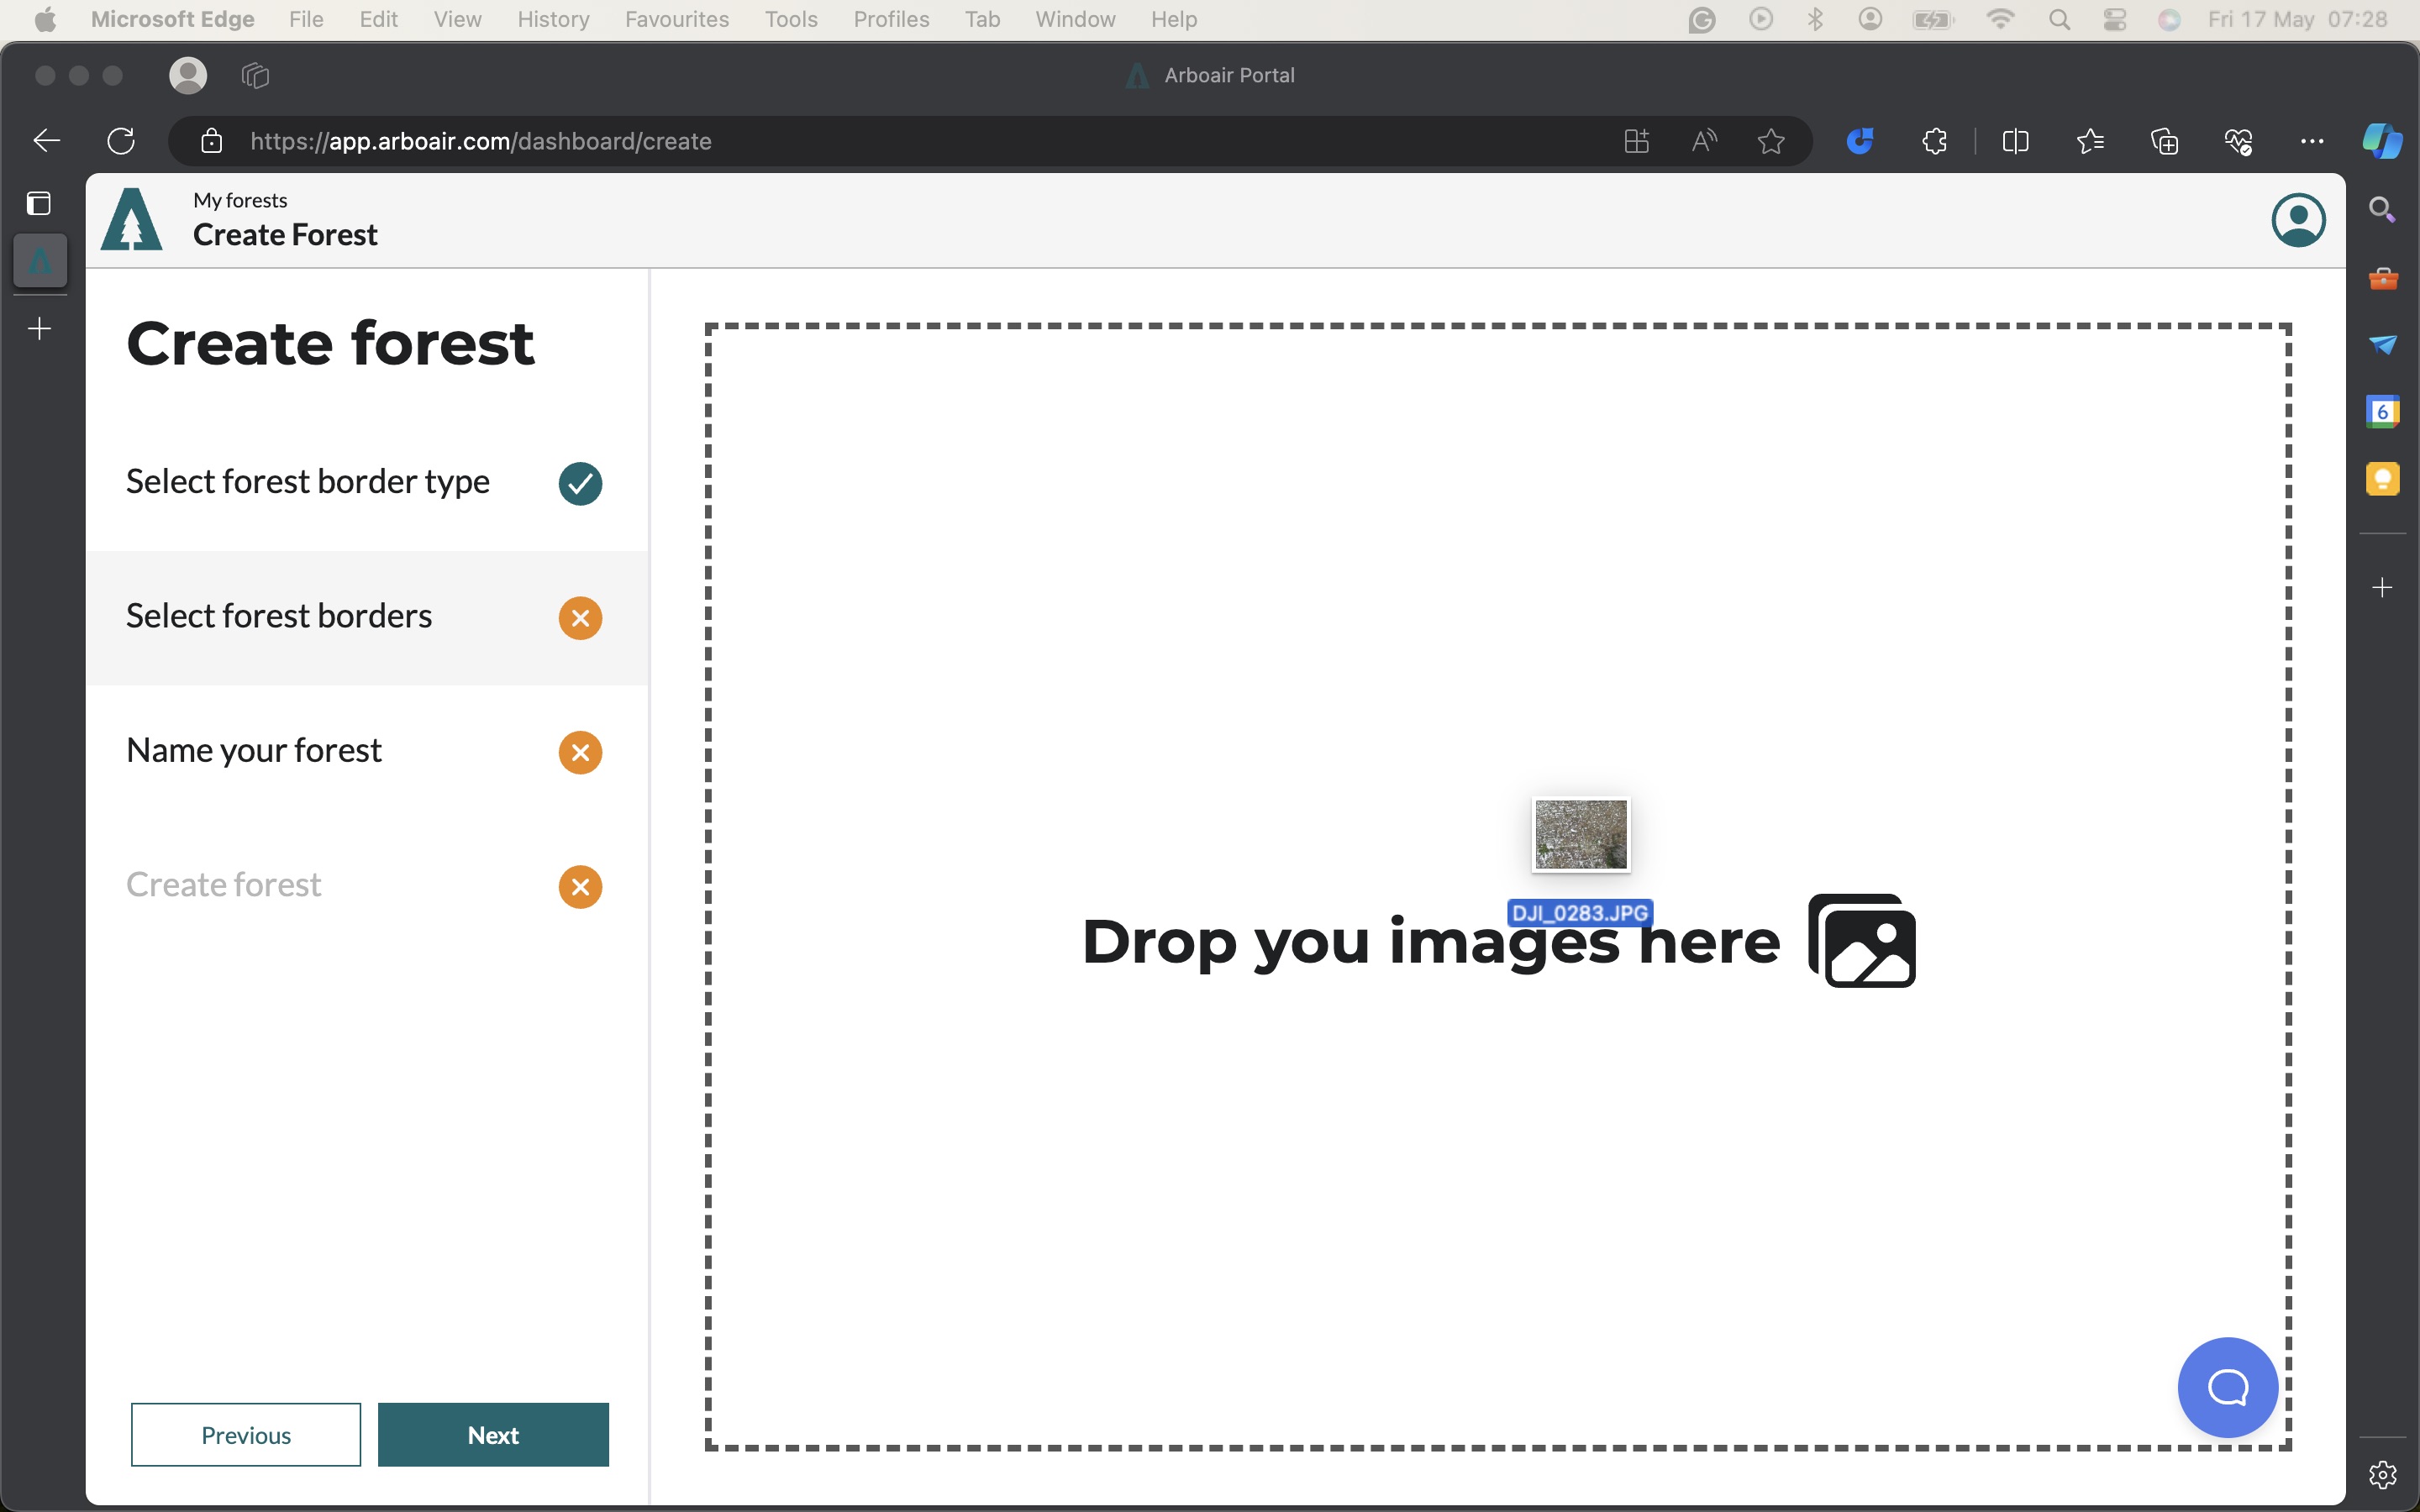Open Copilot icon in Edge toolbar
This screenshot has width=2420, height=1512.
point(2382,141)
